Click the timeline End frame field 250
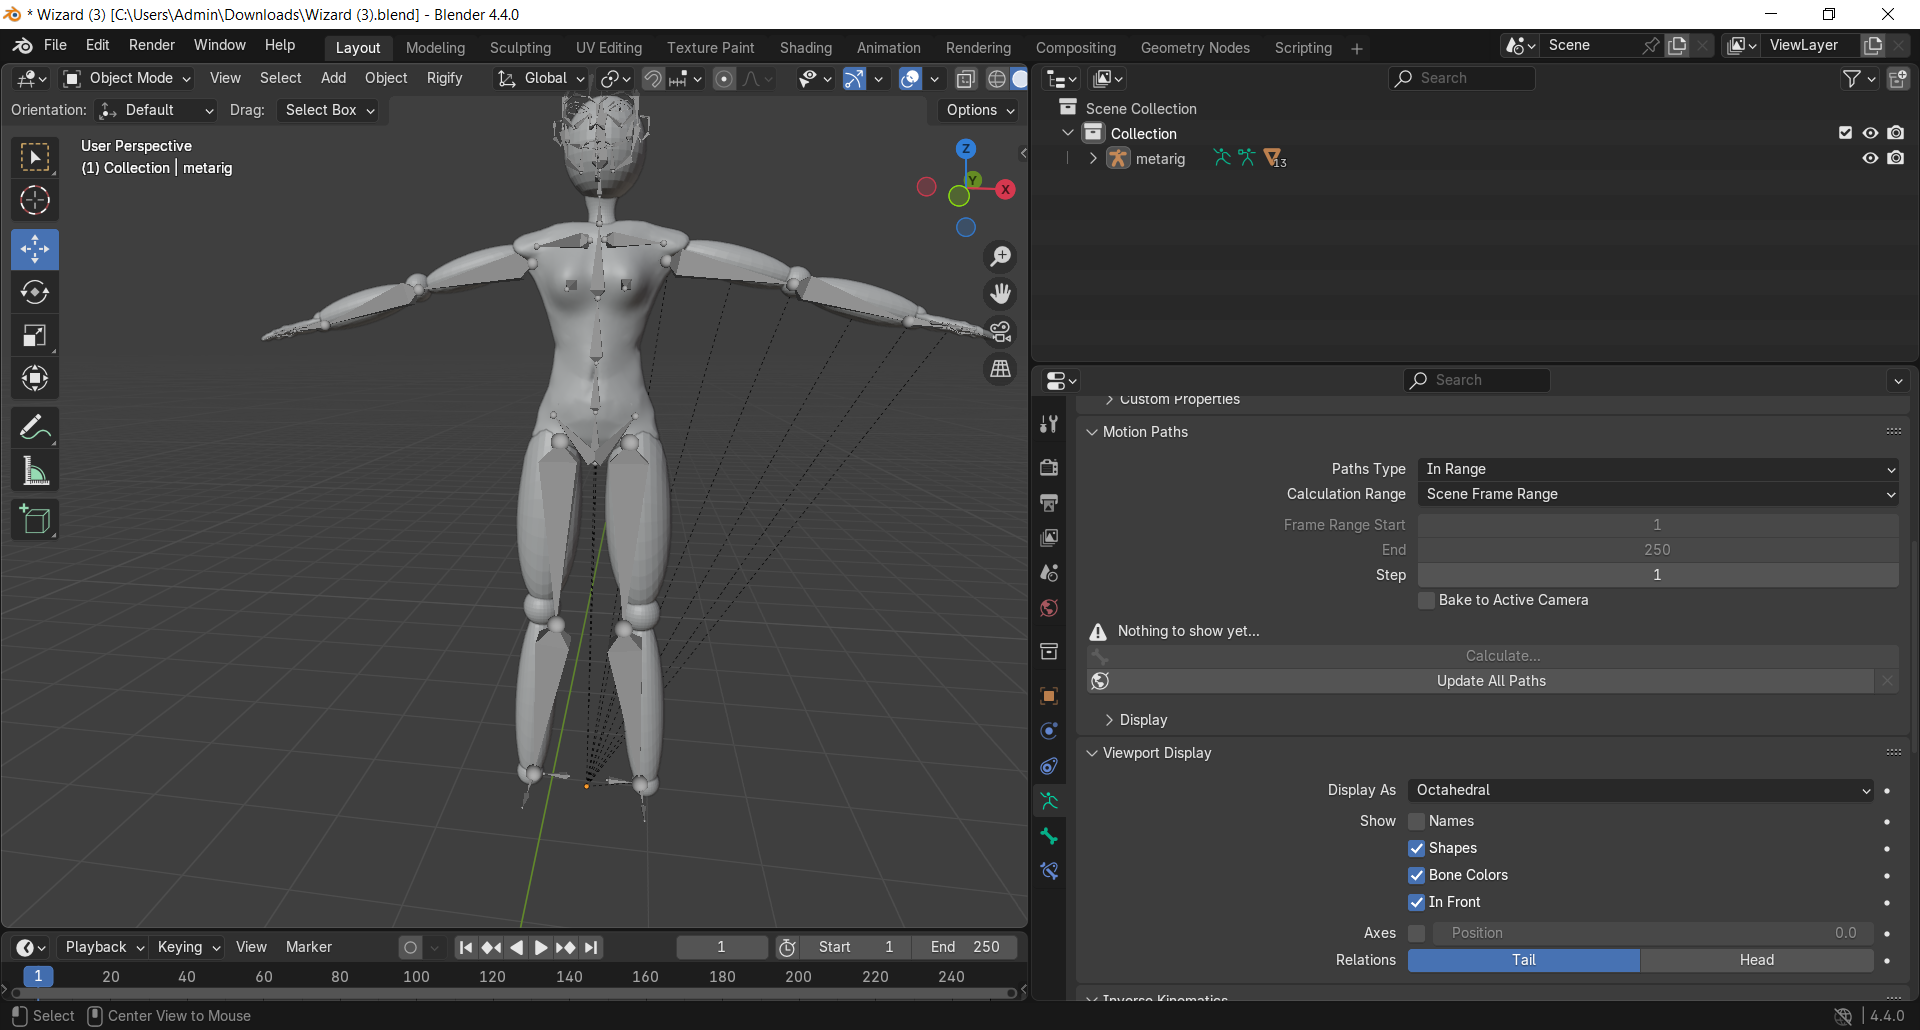 coord(964,947)
